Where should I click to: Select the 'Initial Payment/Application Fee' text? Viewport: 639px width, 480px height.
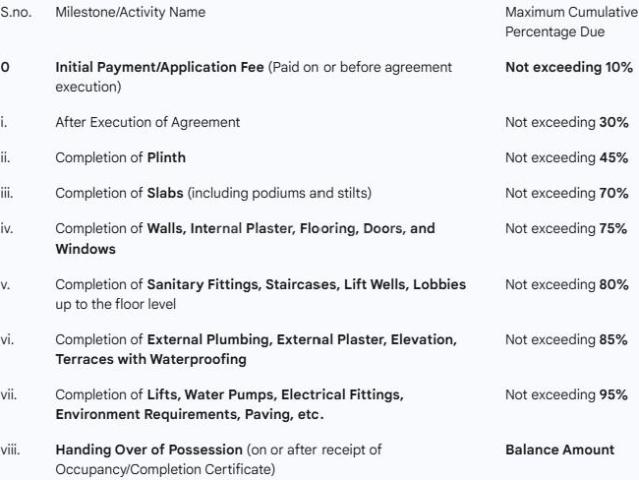tap(160, 67)
